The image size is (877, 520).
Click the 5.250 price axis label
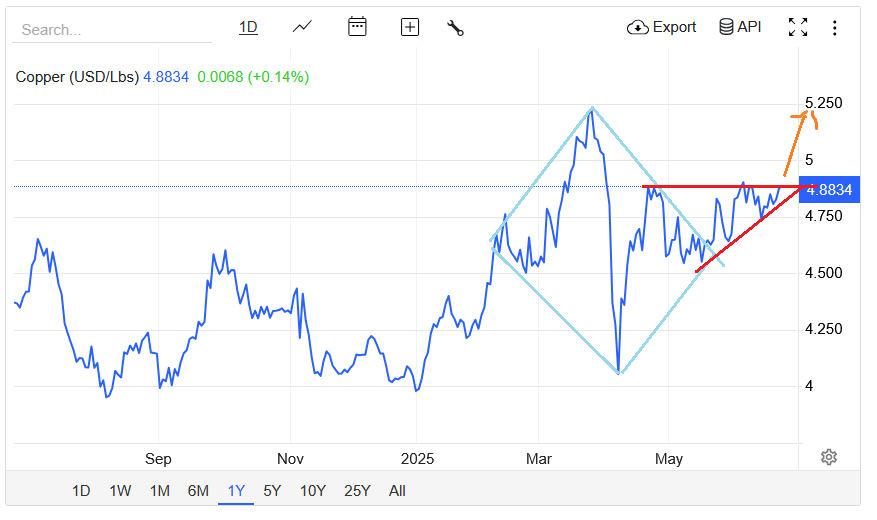point(823,103)
